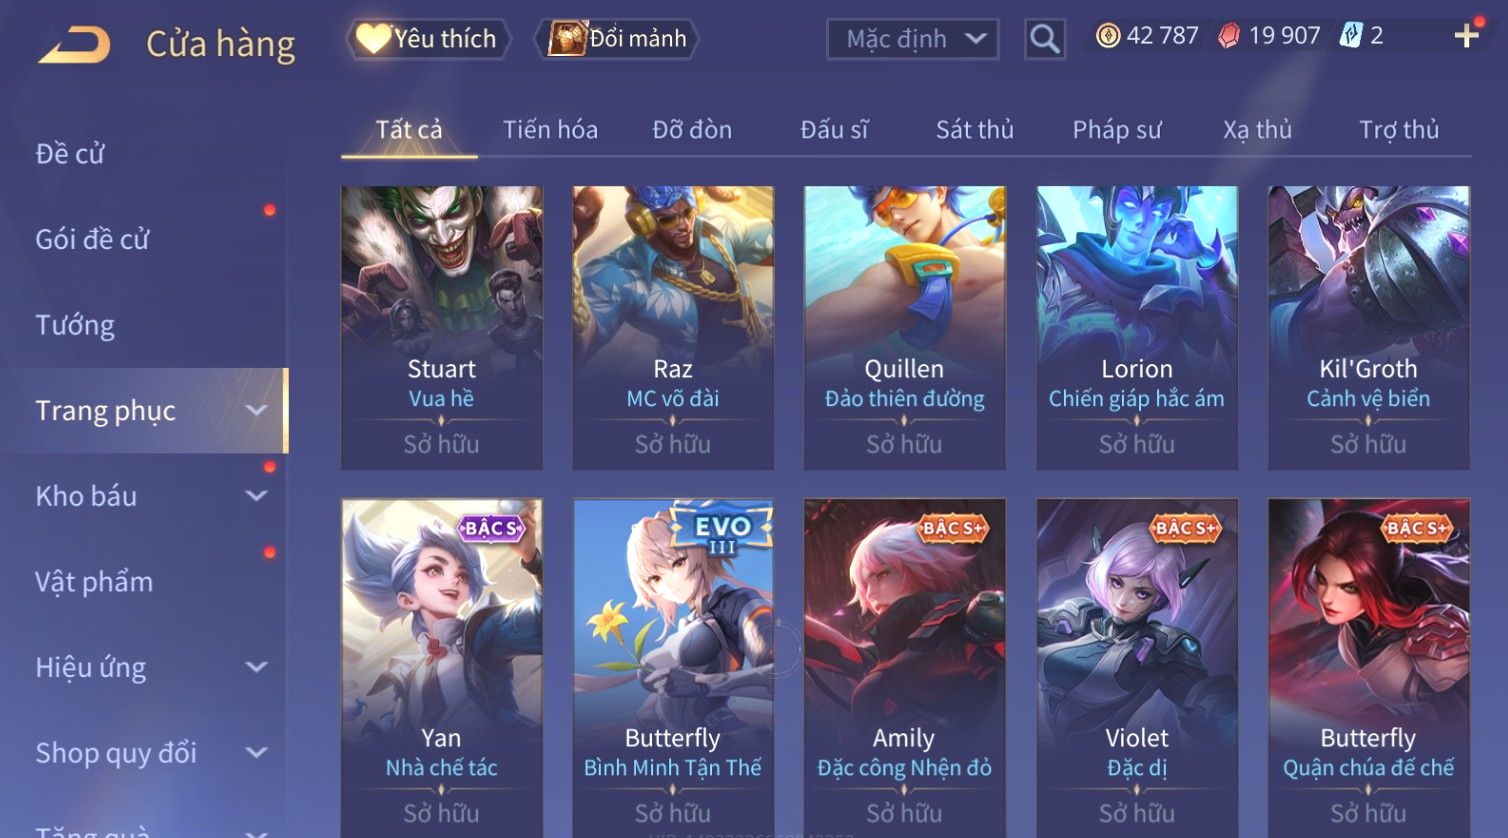Click the blue ticket currency icon

tap(1351, 36)
